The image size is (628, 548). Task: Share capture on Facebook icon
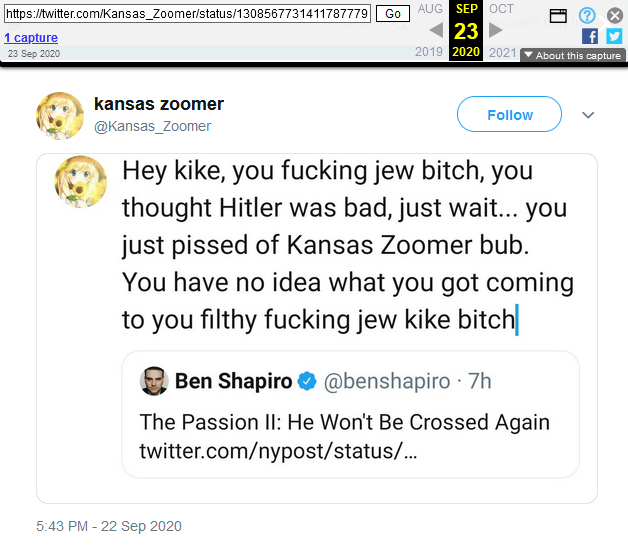tap(590, 36)
